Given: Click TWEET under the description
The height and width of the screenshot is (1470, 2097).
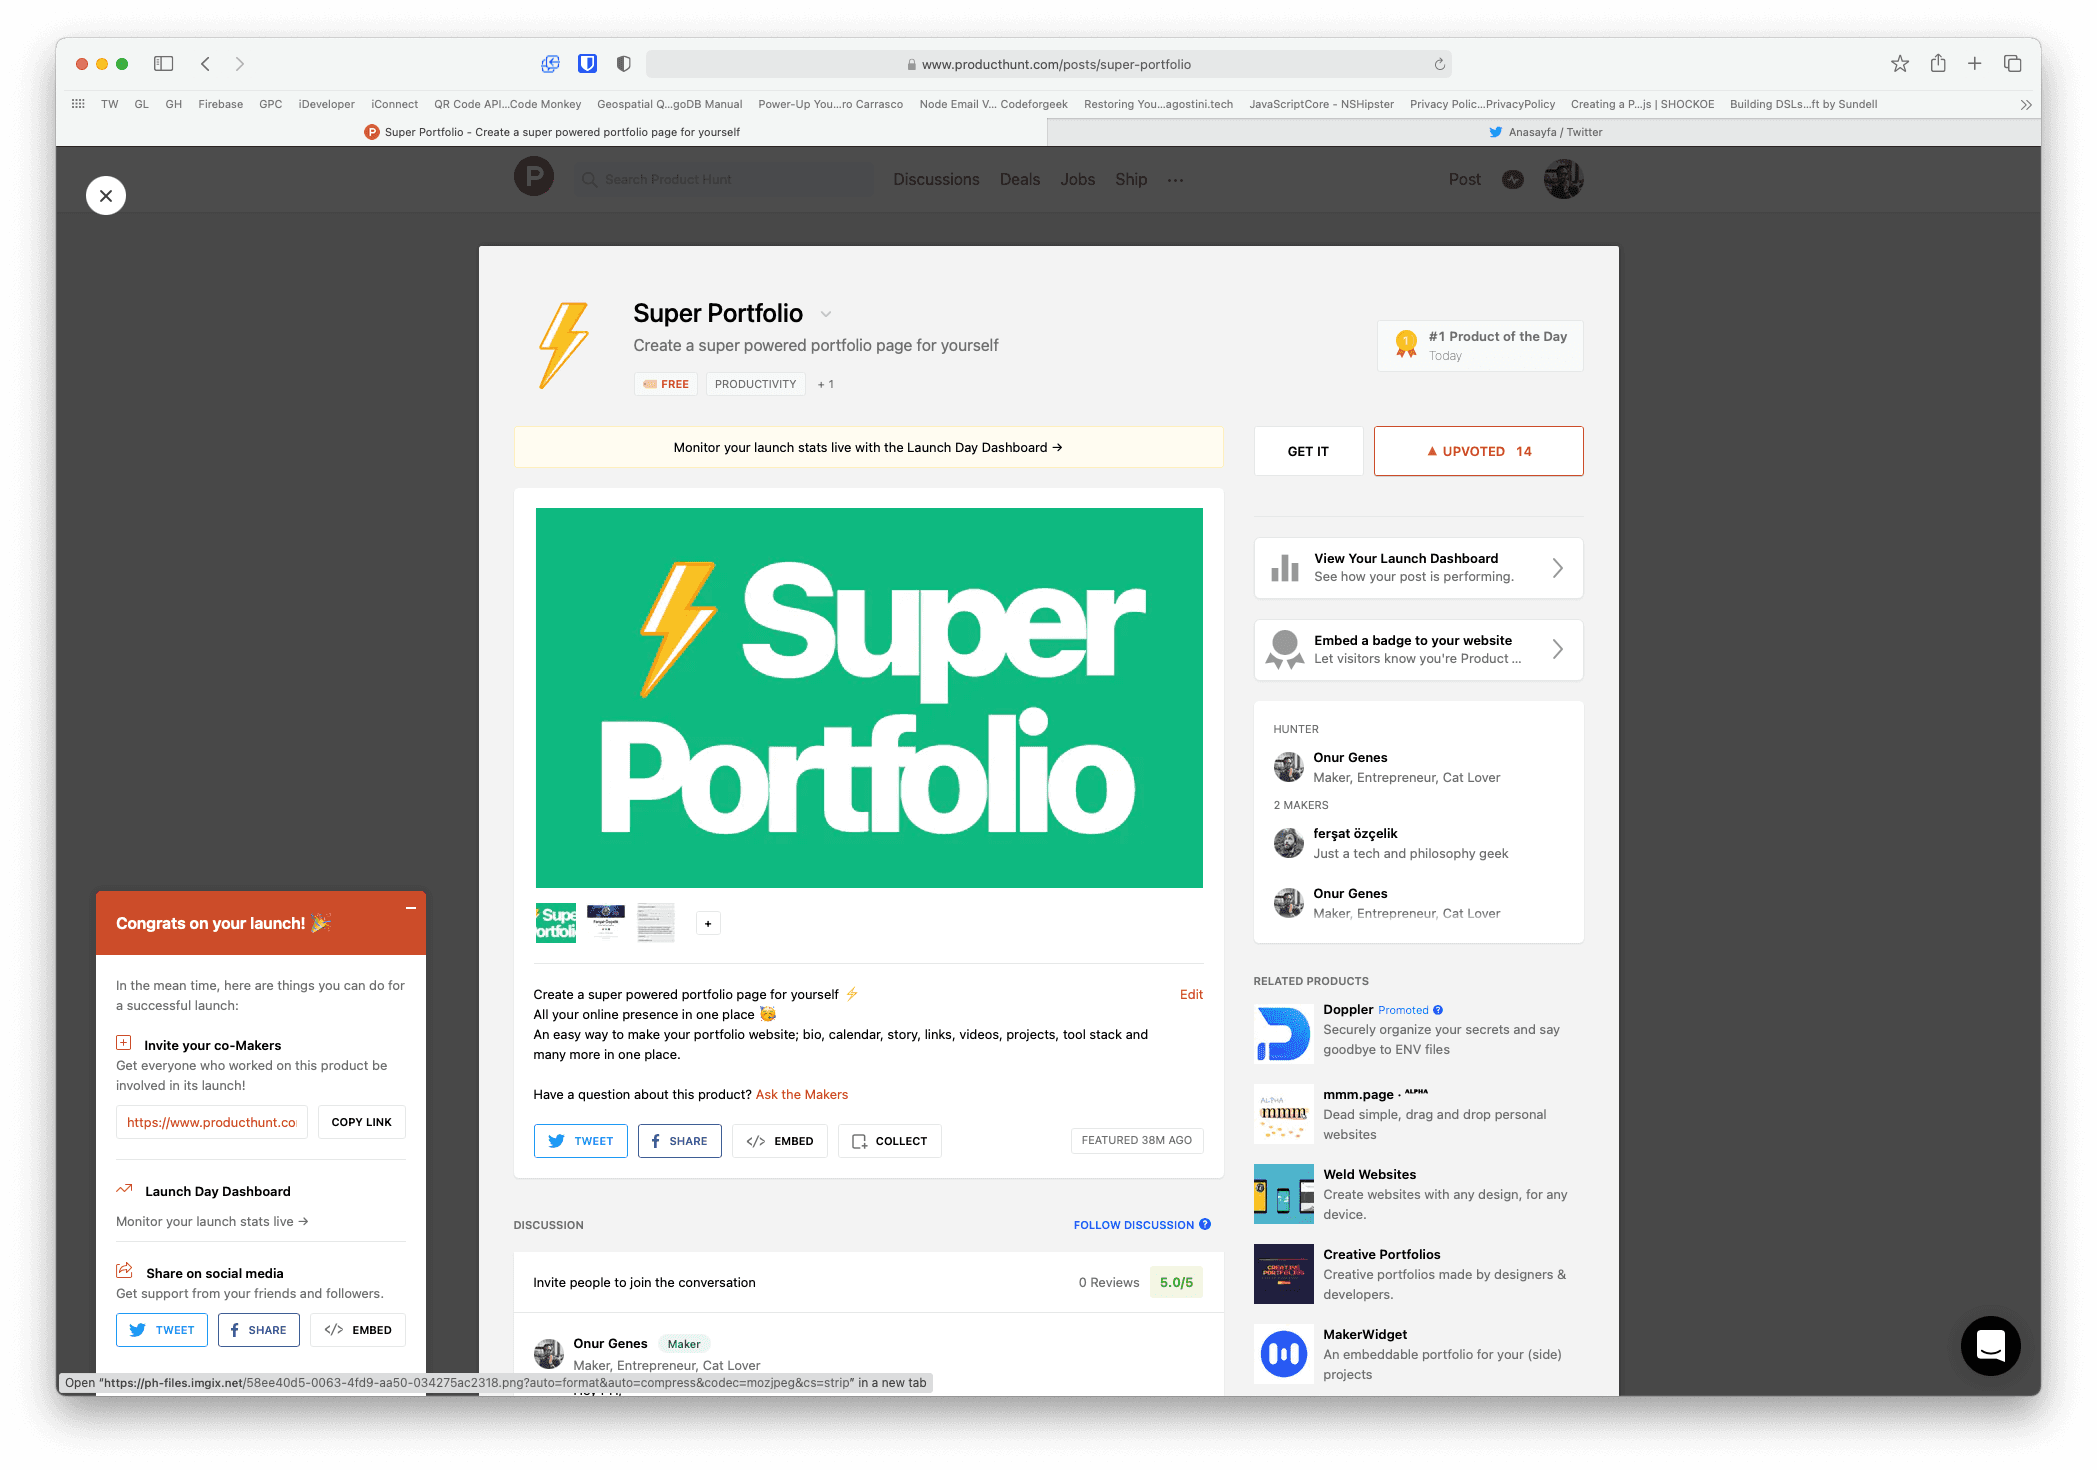Looking at the screenshot, I should pyautogui.click(x=581, y=1141).
